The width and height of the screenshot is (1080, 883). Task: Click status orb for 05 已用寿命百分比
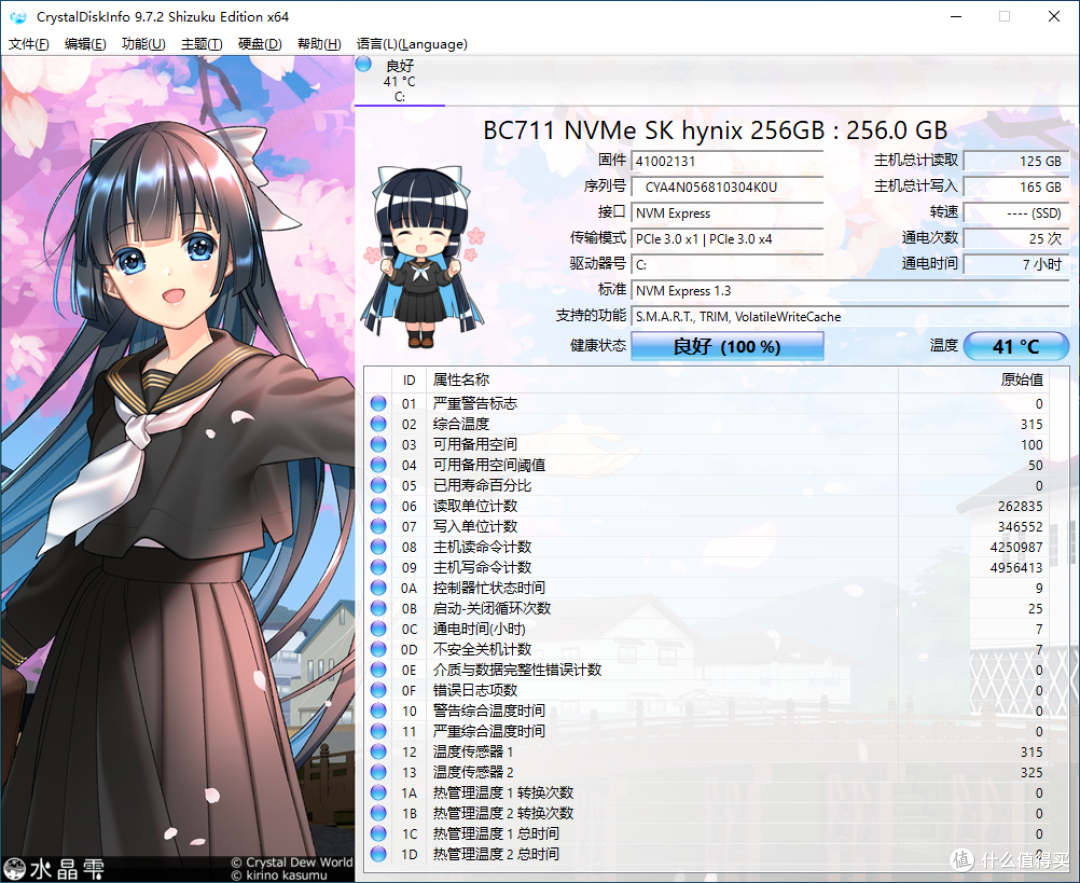coord(378,486)
